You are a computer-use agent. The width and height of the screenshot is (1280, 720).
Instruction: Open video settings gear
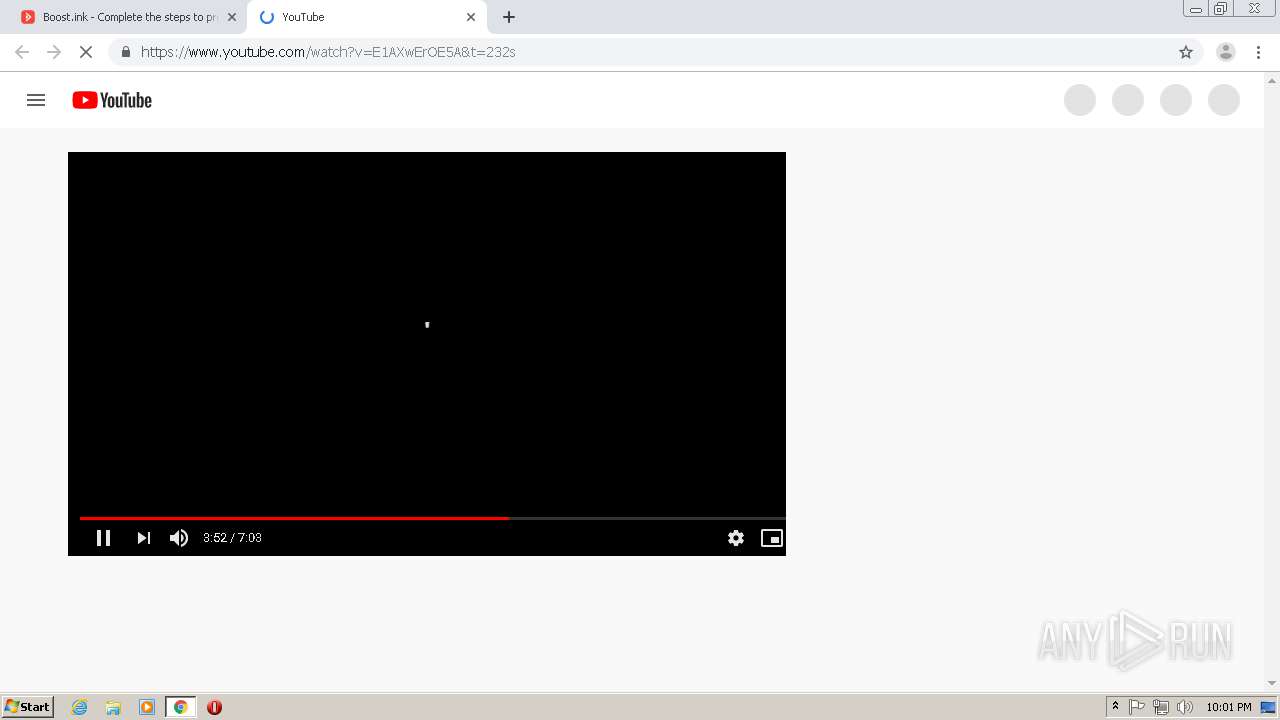[736, 538]
